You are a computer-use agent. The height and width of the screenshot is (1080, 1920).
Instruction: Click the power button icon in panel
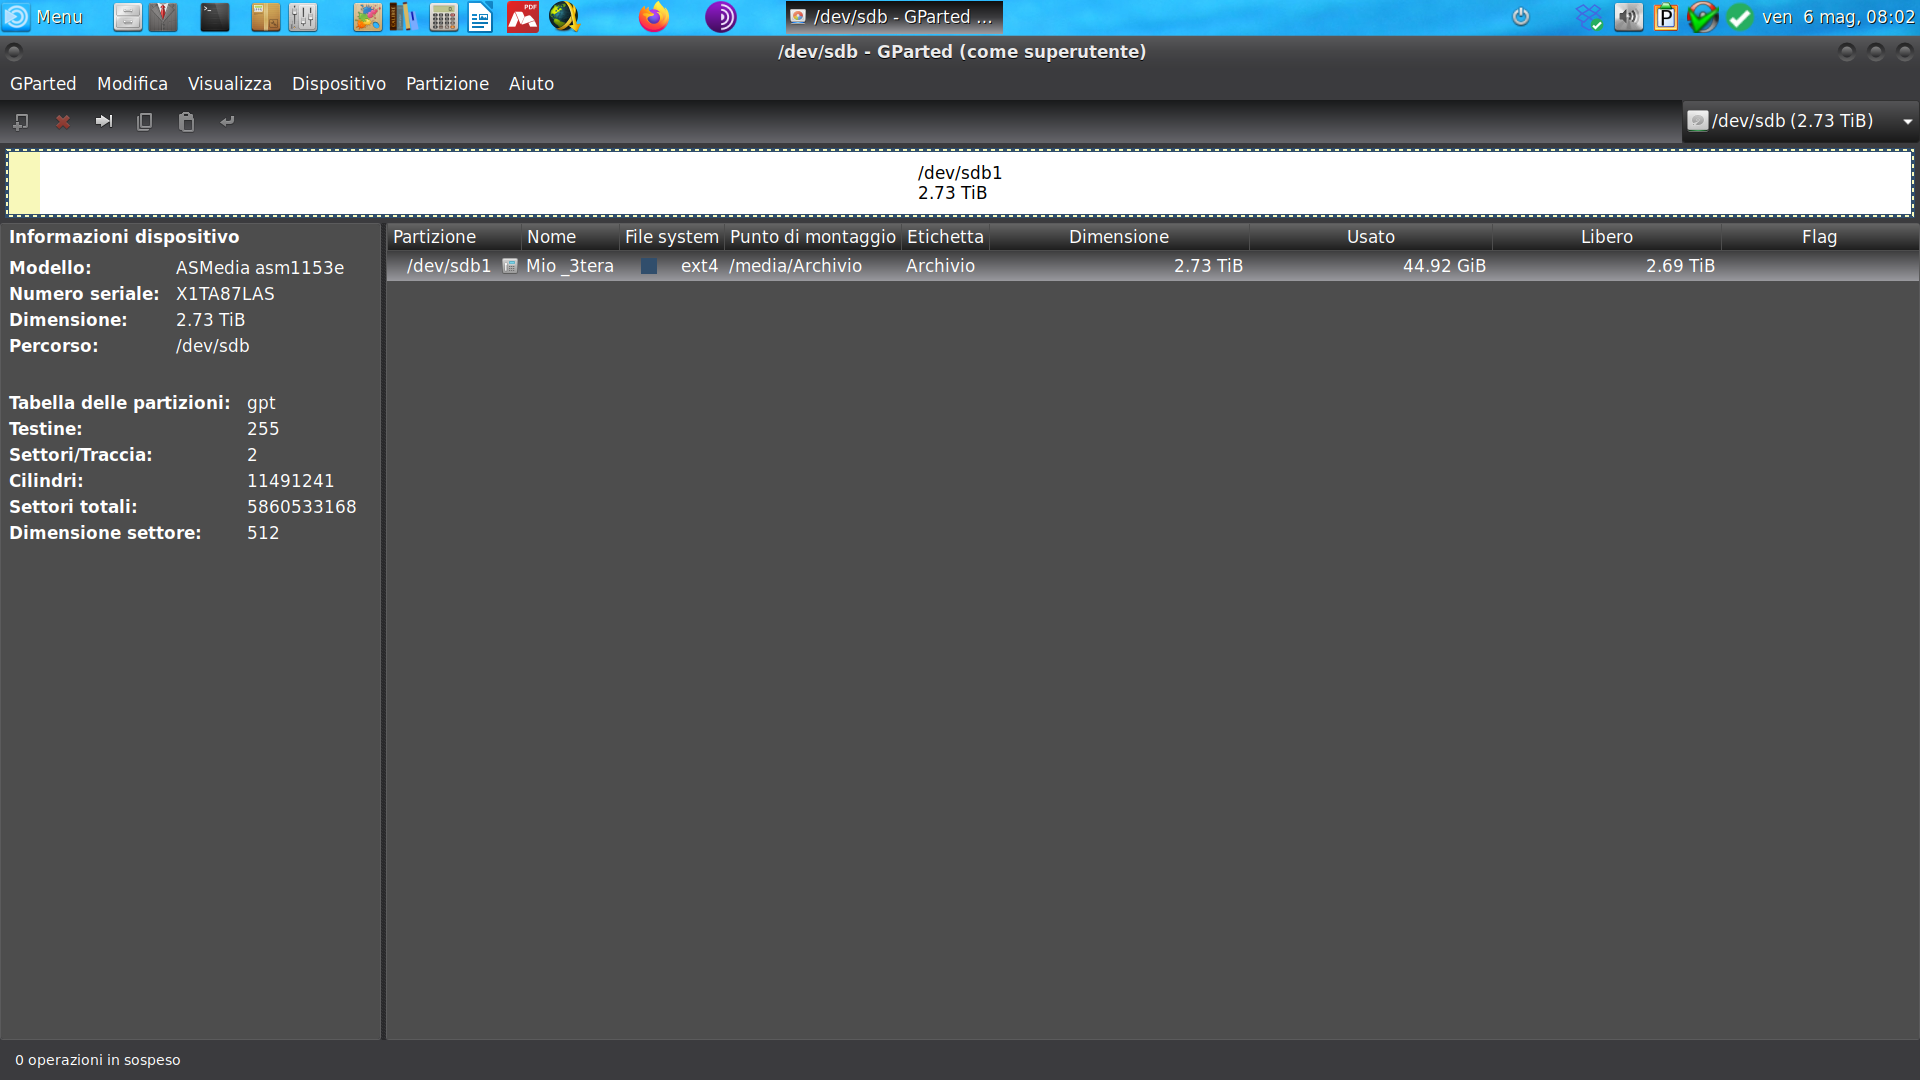[x=1520, y=17]
